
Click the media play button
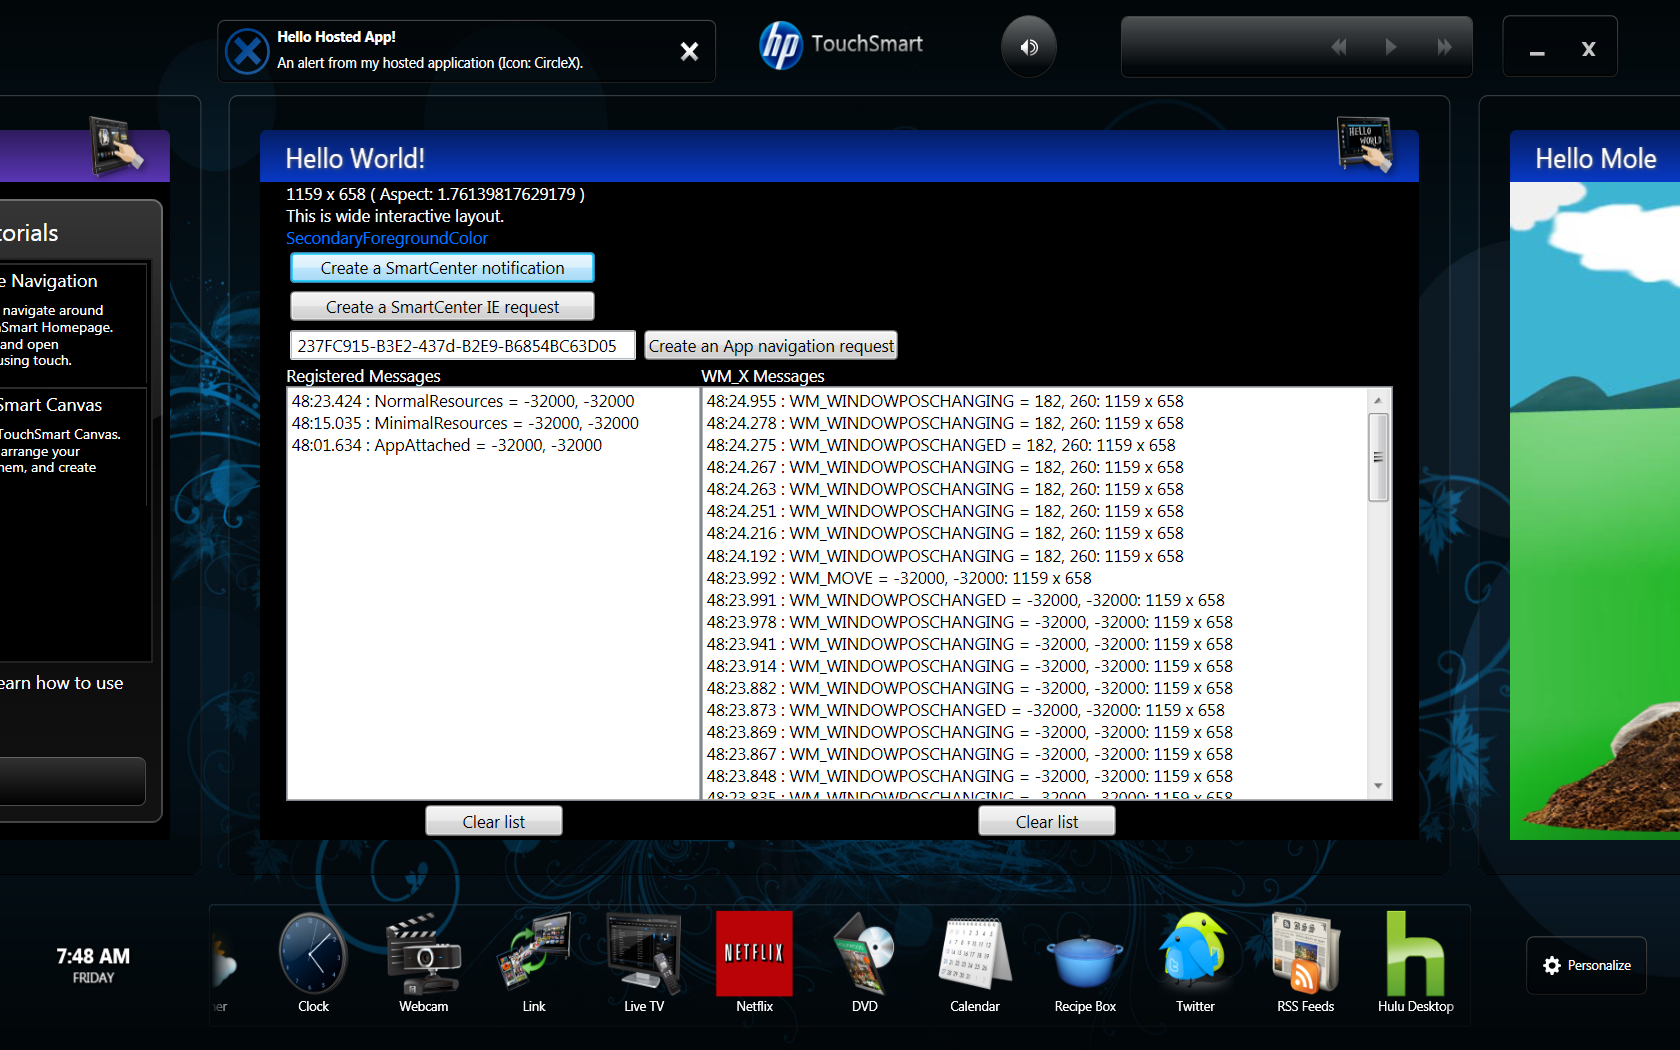pos(1390,47)
